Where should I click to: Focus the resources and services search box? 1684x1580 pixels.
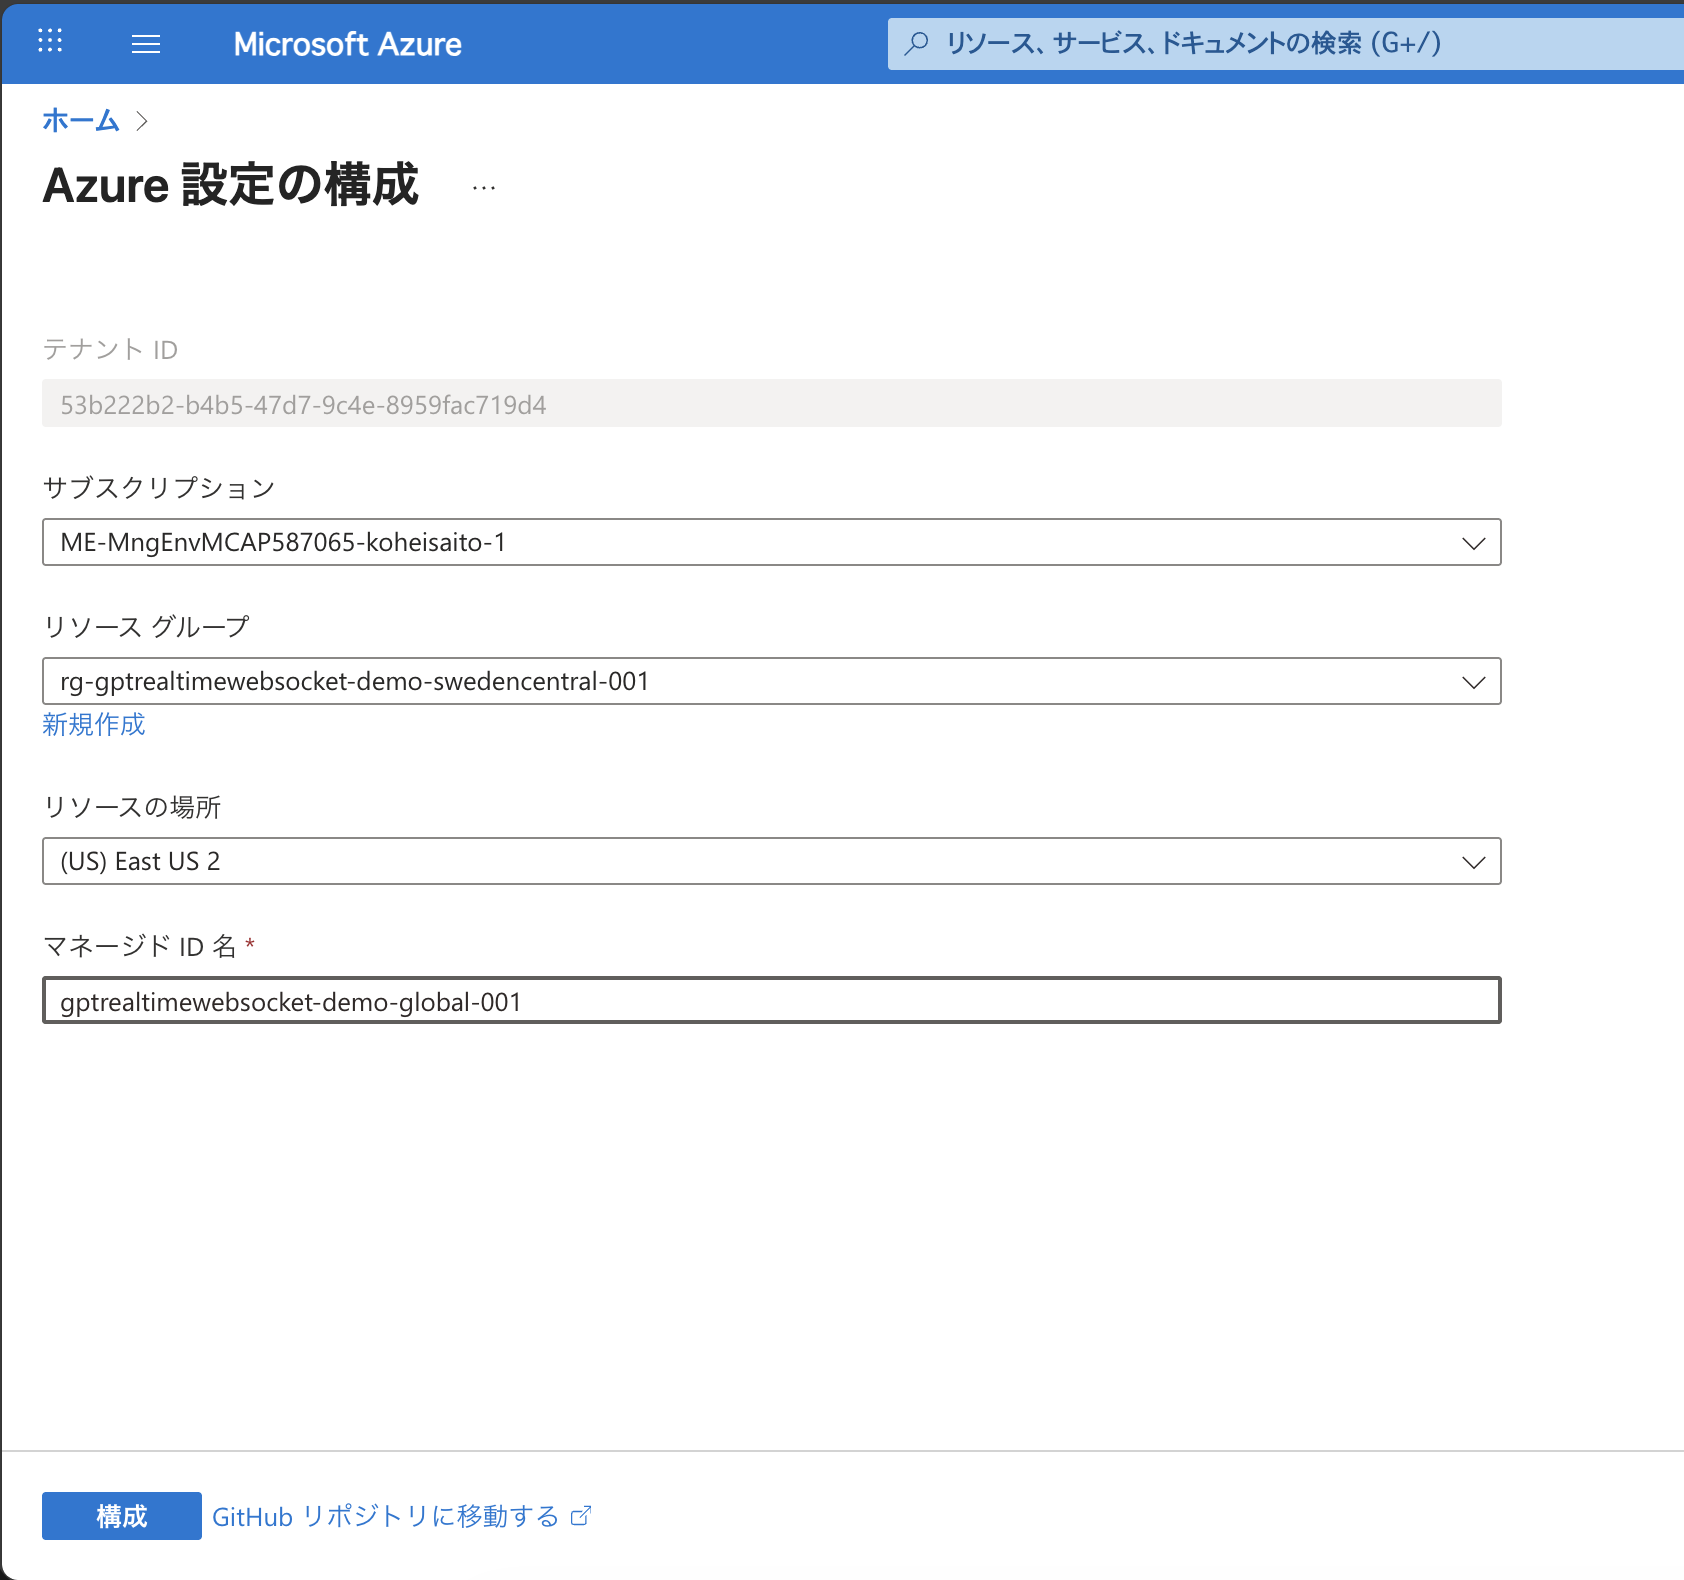[1286, 43]
